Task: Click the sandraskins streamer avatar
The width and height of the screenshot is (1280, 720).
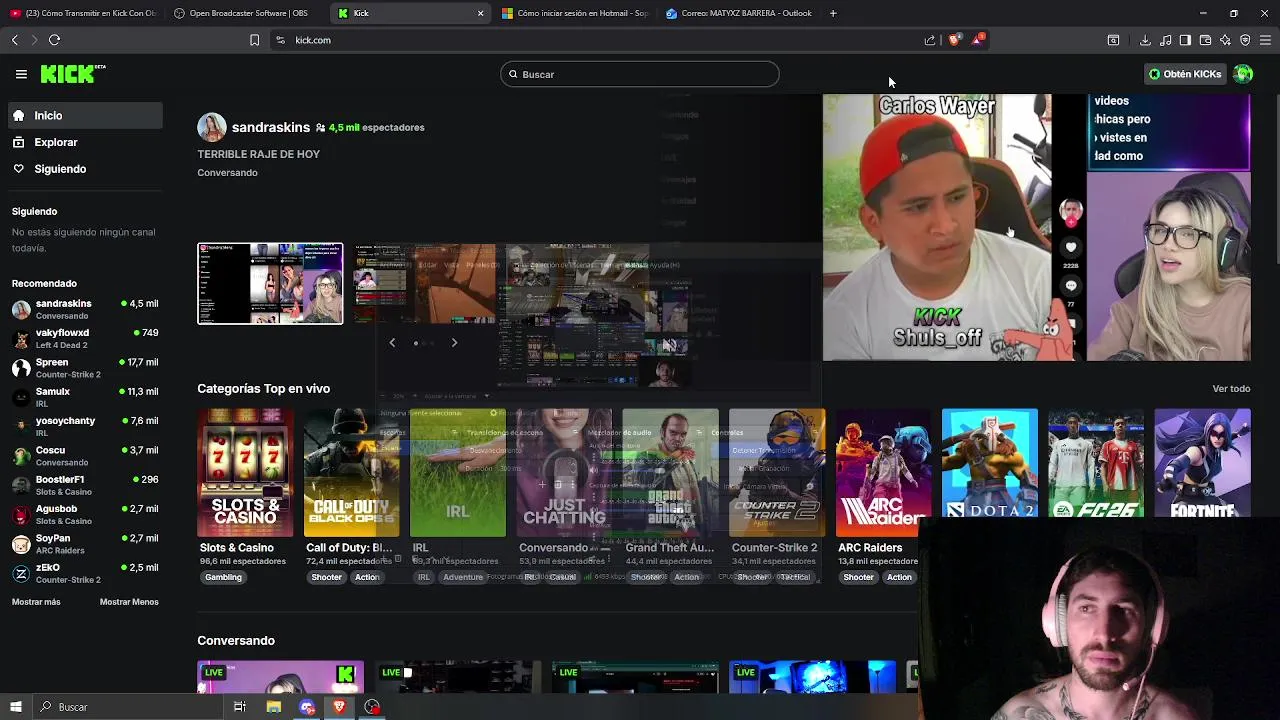Action: click(211, 127)
